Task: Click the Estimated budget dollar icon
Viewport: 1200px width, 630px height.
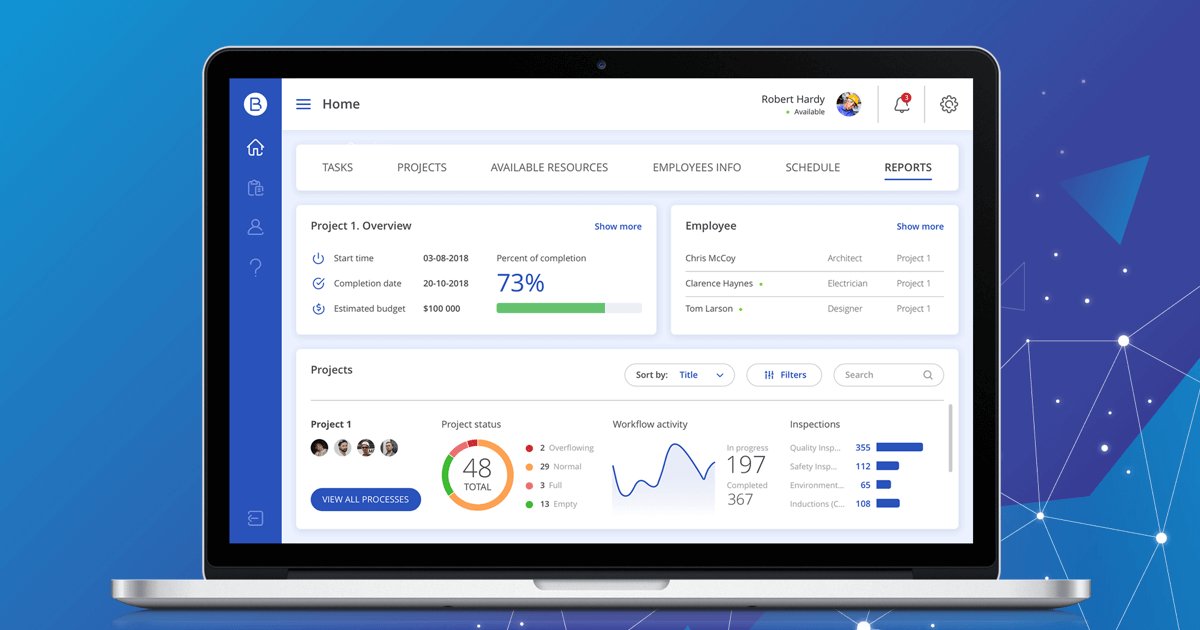Action: (x=318, y=309)
